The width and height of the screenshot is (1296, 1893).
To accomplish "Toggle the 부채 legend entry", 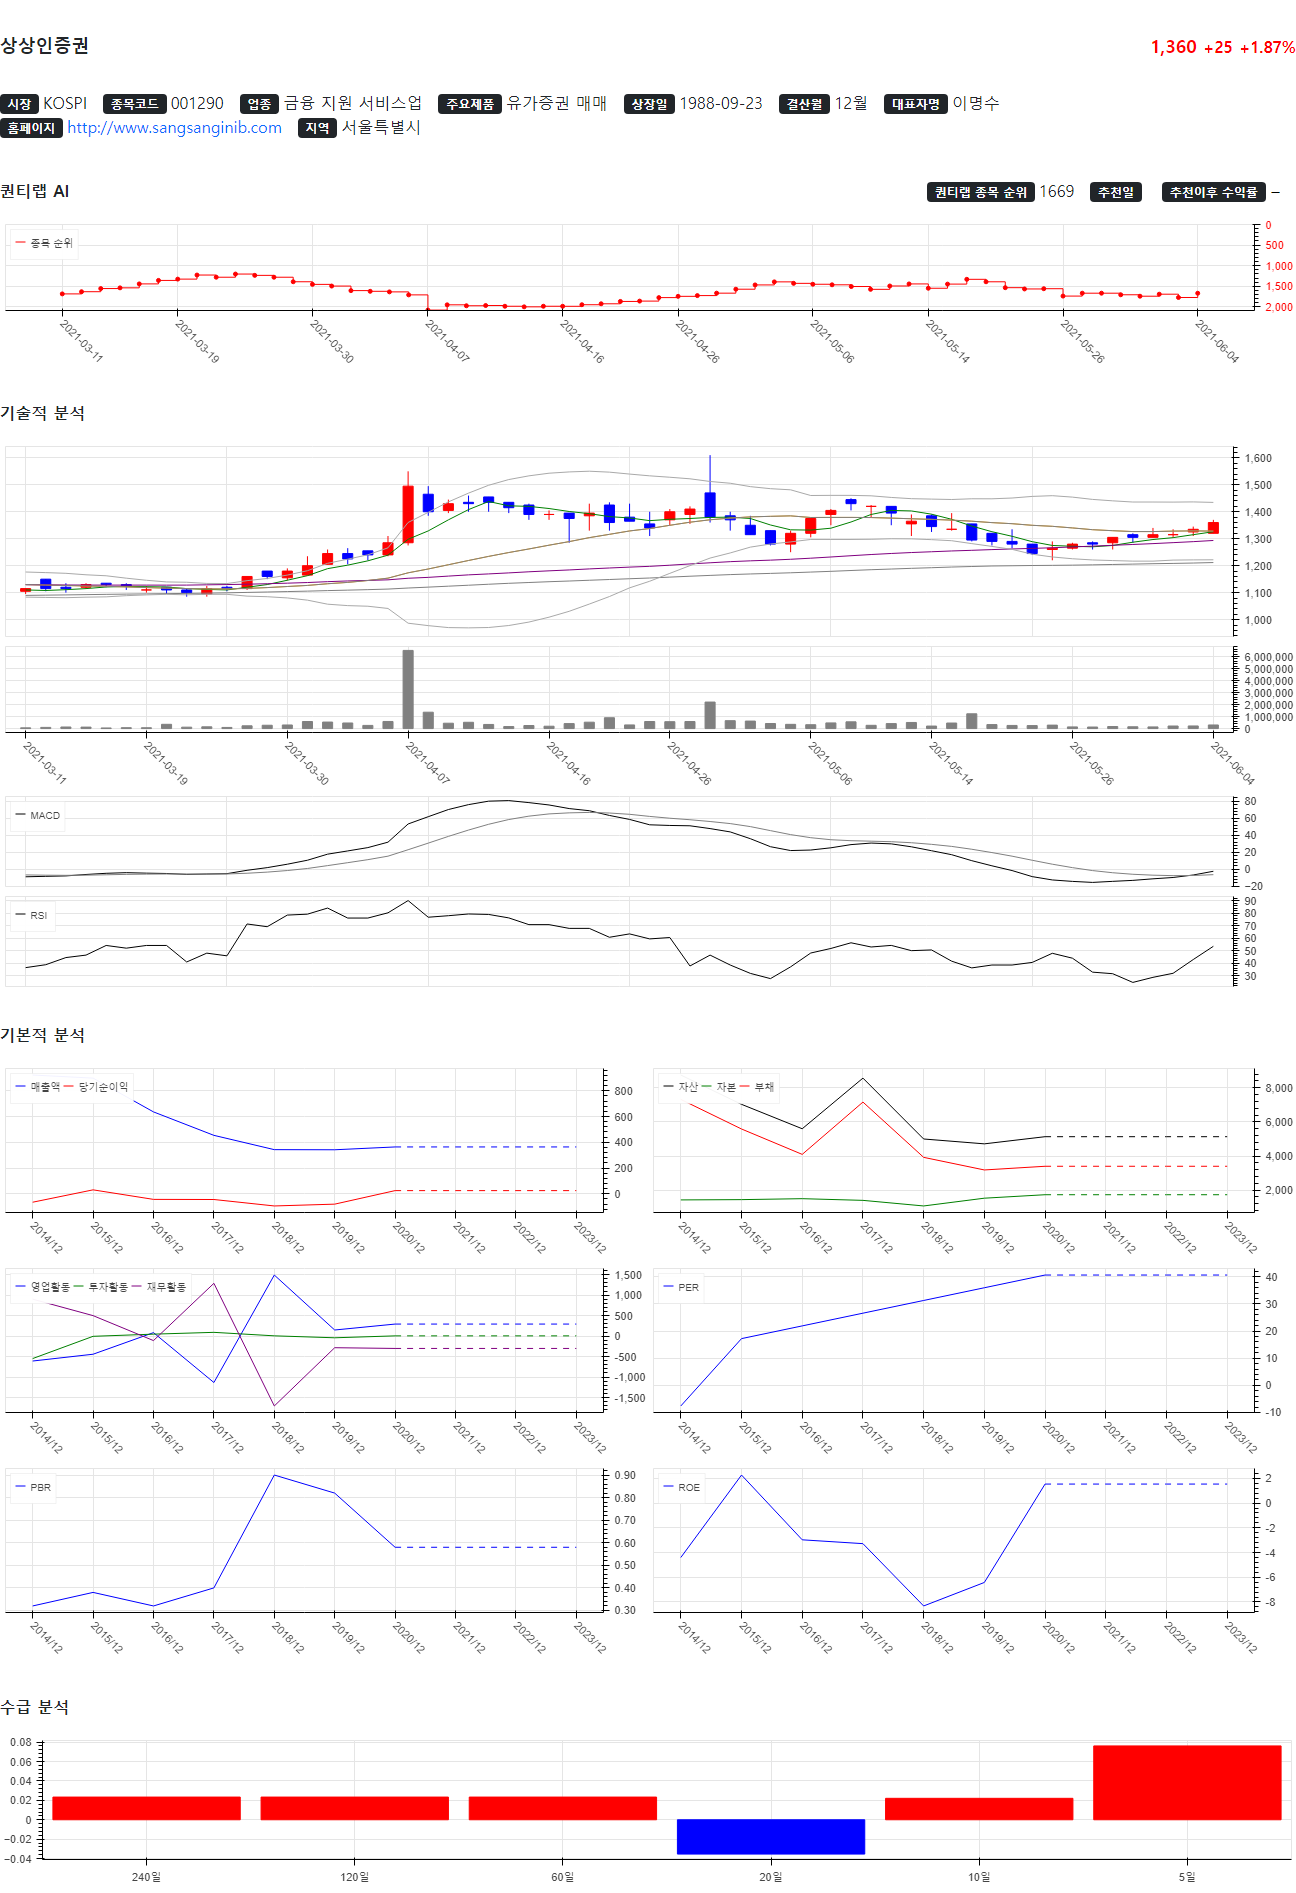I will [x=757, y=1087].
